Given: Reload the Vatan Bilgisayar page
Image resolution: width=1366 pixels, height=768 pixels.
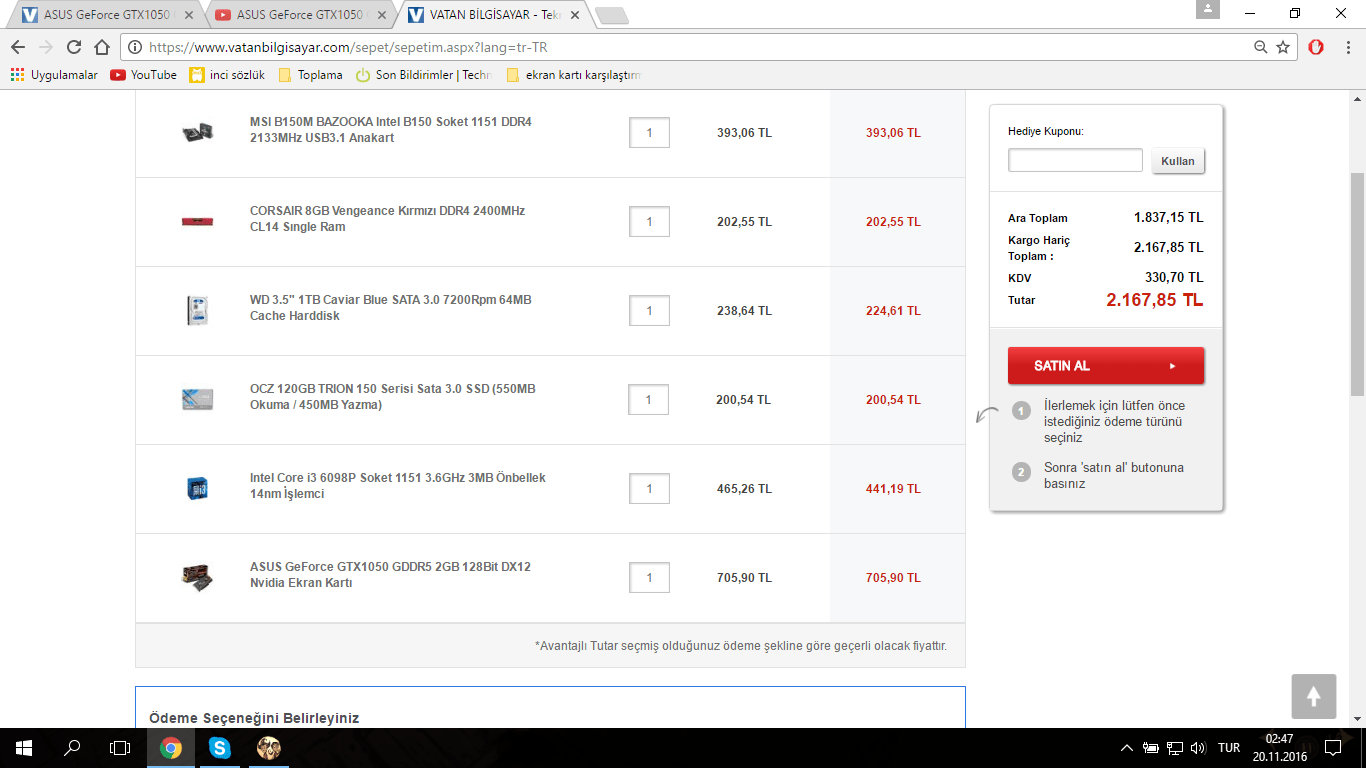Looking at the screenshot, I should click(x=74, y=47).
